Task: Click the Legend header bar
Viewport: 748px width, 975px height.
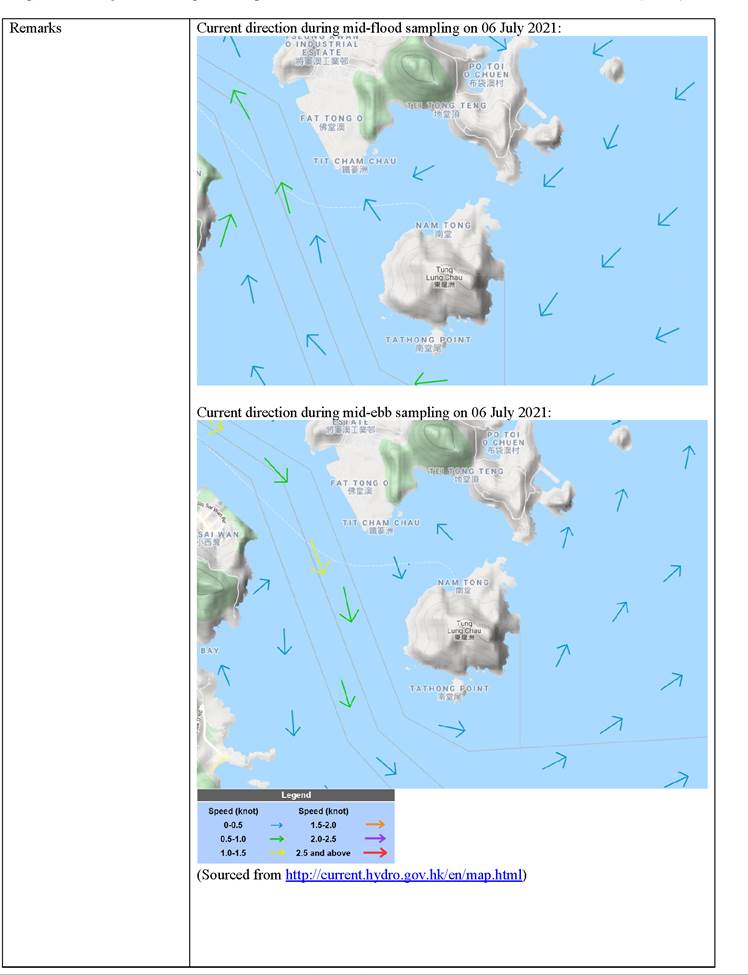Action: point(295,795)
